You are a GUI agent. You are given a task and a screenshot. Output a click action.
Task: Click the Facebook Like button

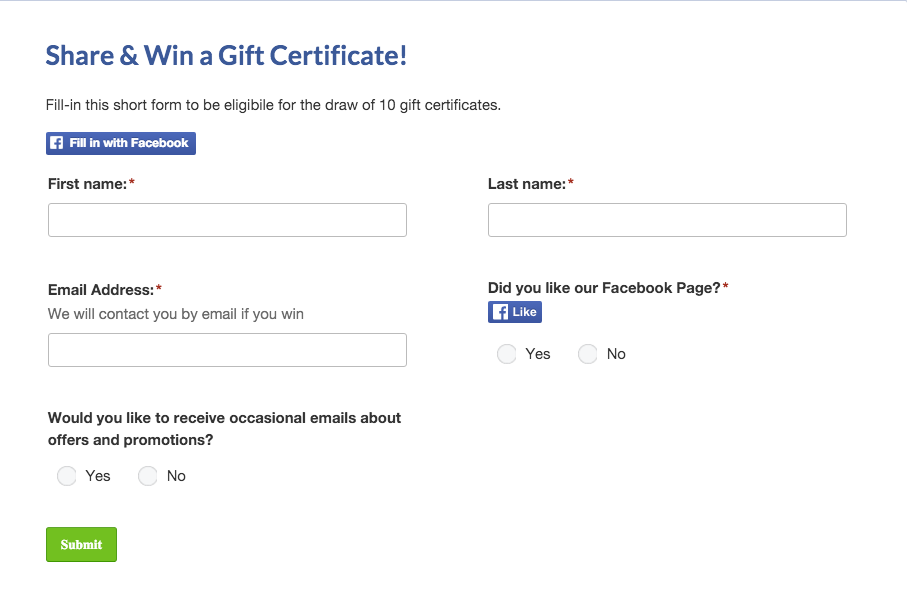pyautogui.click(x=515, y=312)
